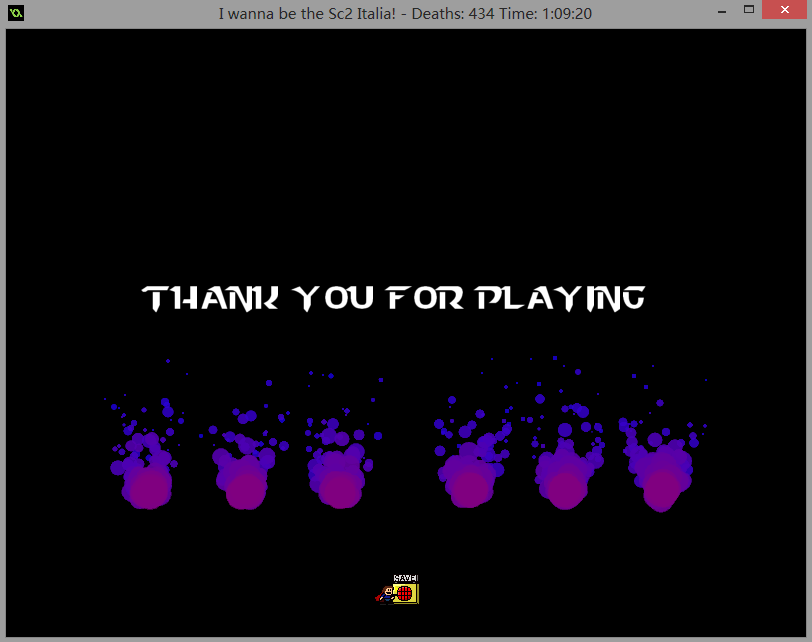
Task: Click the word PLAYING in the message
Action: (x=559, y=298)
